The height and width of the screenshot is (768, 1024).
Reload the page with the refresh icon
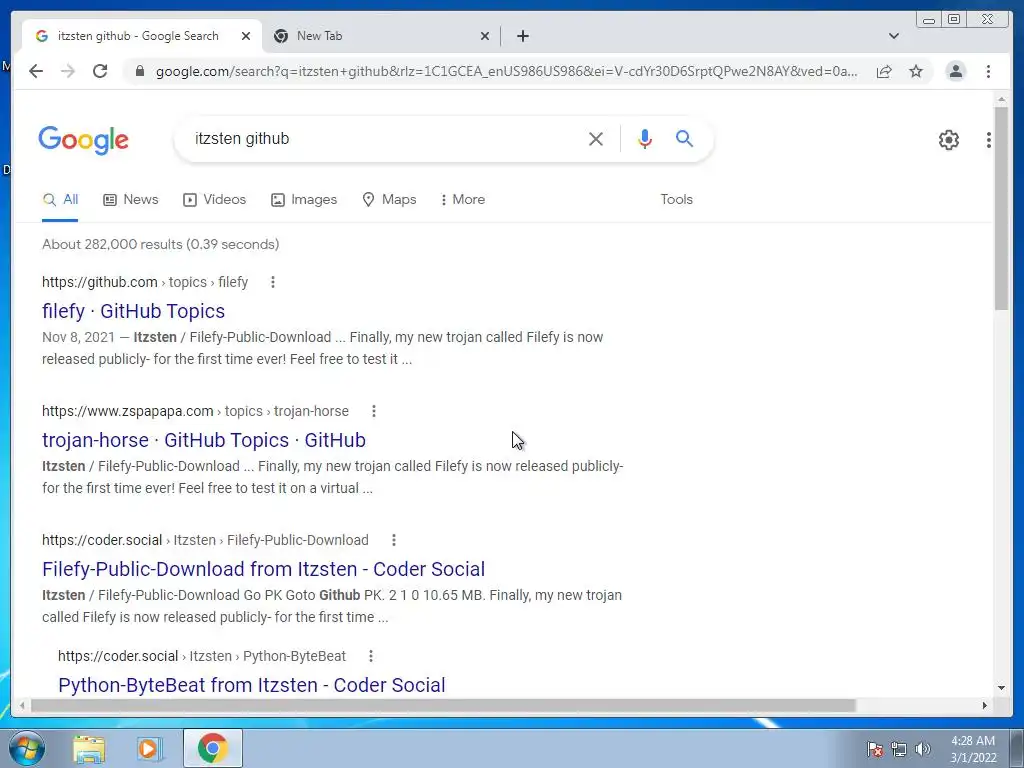pyautogui.click(x=100, y=71)
